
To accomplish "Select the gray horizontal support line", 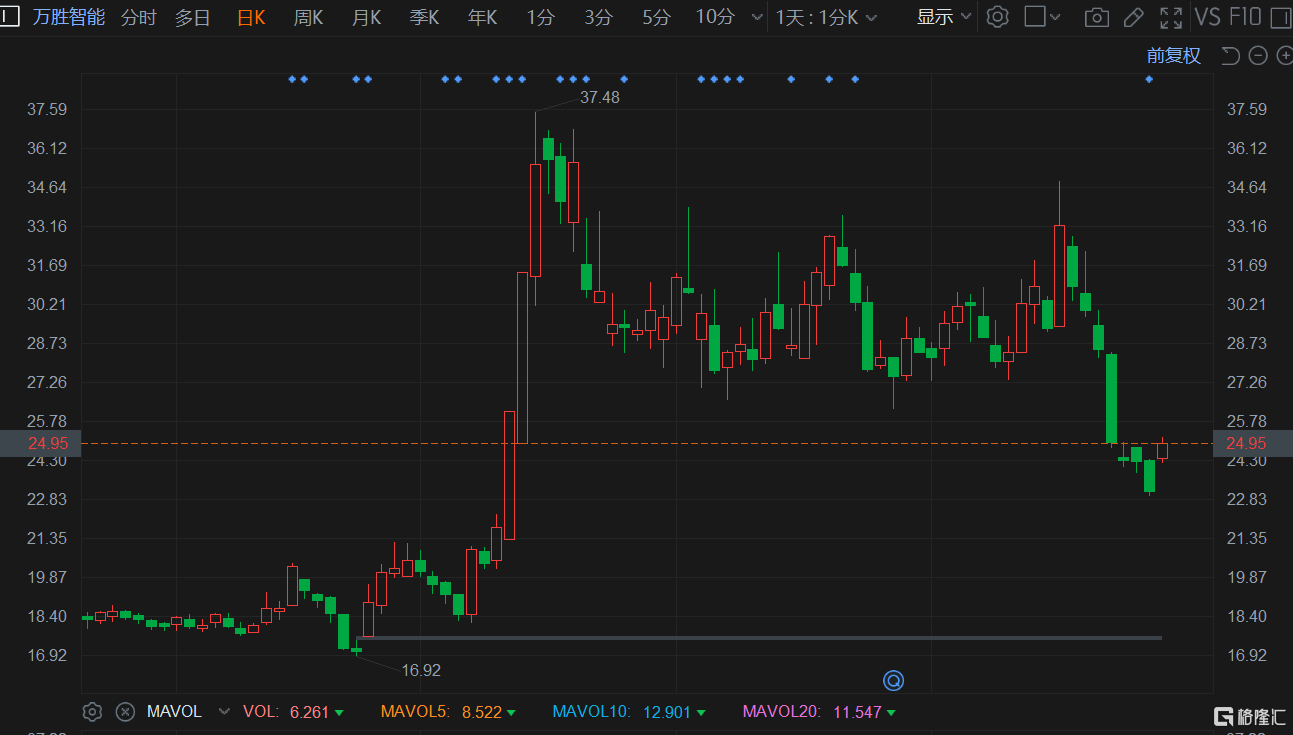I will (x=759, y=637).
